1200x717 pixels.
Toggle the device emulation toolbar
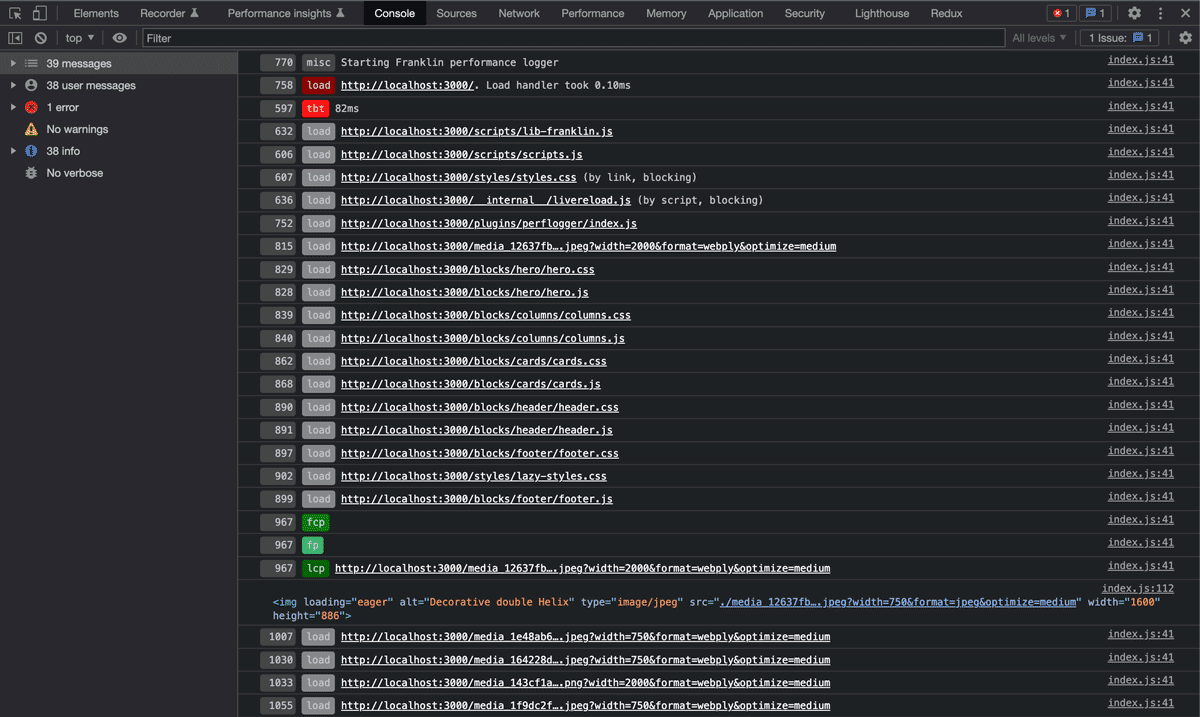[38, 13]
